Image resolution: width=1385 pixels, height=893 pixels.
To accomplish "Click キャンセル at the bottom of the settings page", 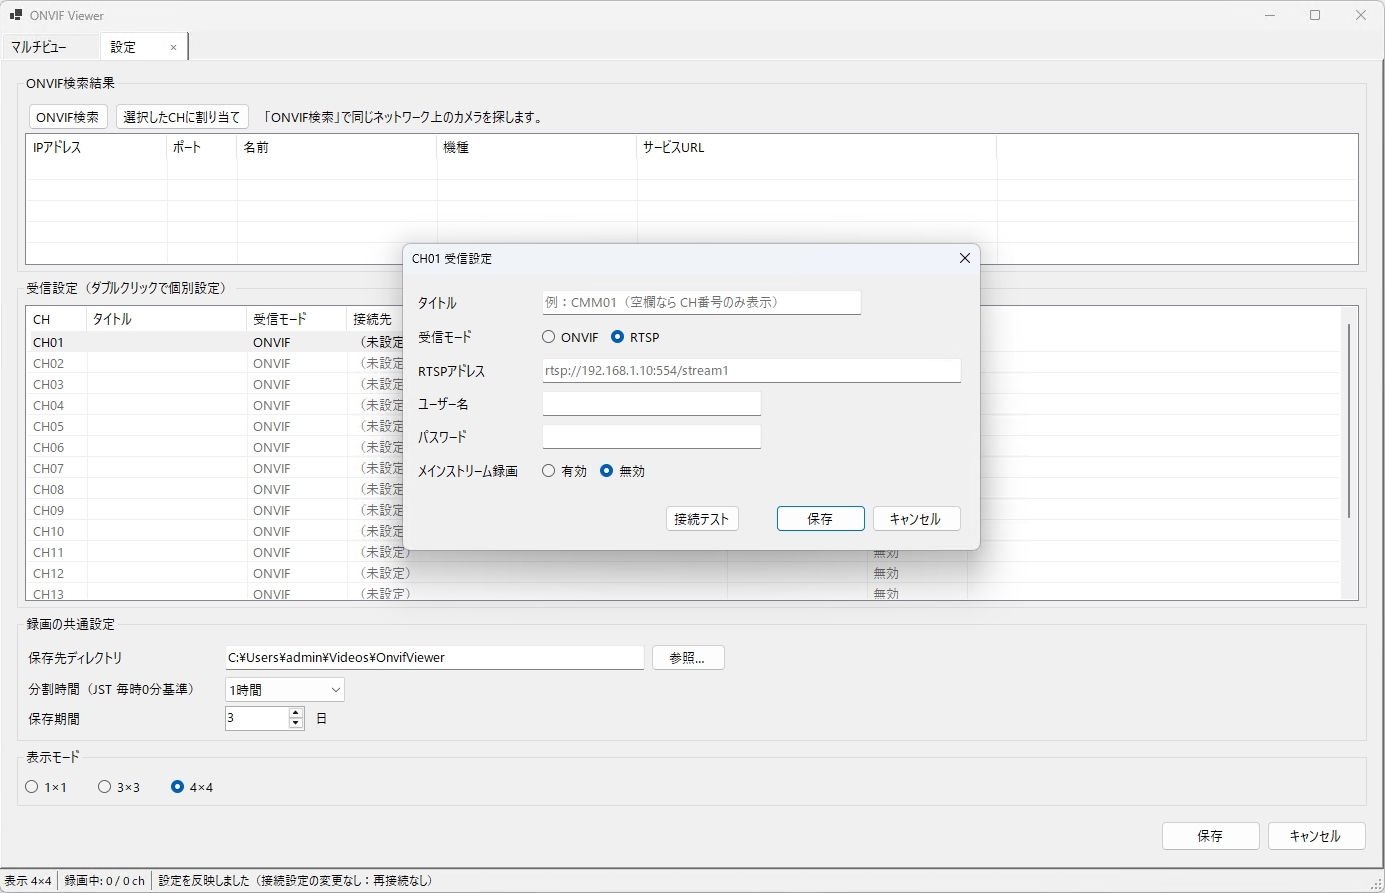I will [x=1316, y=836].
